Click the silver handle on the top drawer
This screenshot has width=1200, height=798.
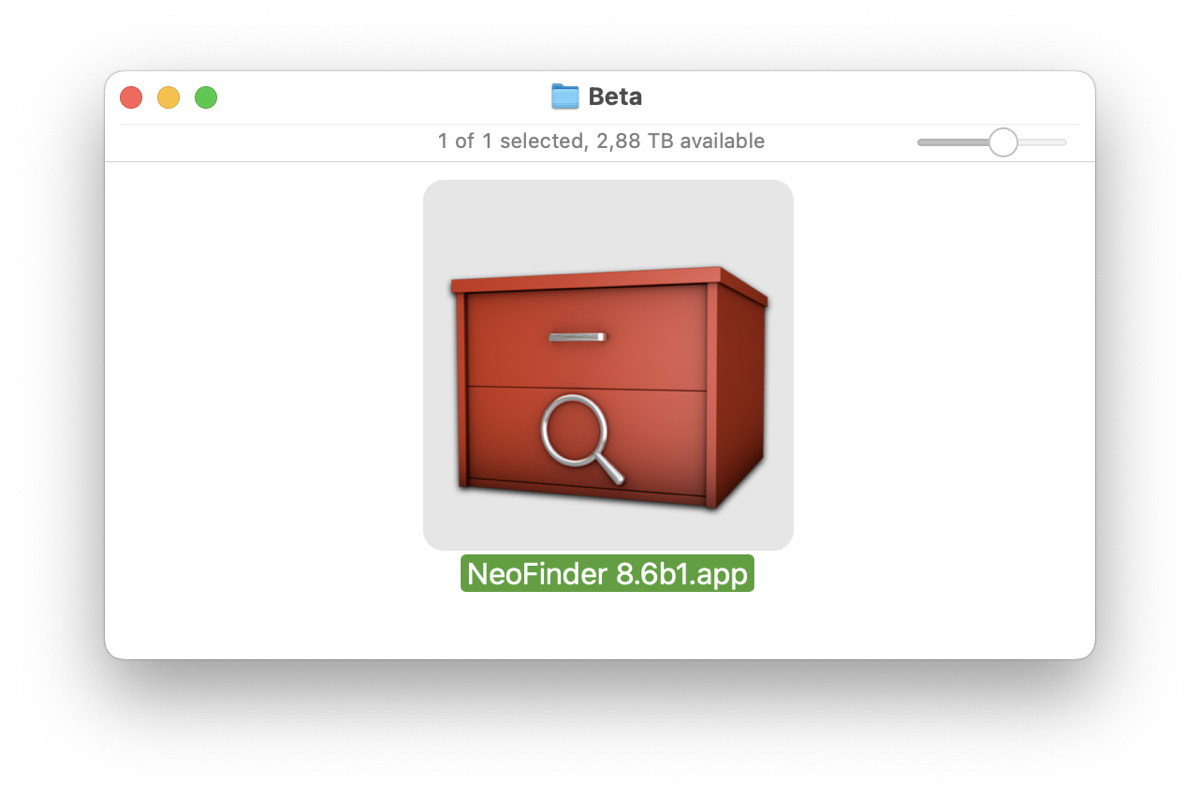click(x=577, y=337)
